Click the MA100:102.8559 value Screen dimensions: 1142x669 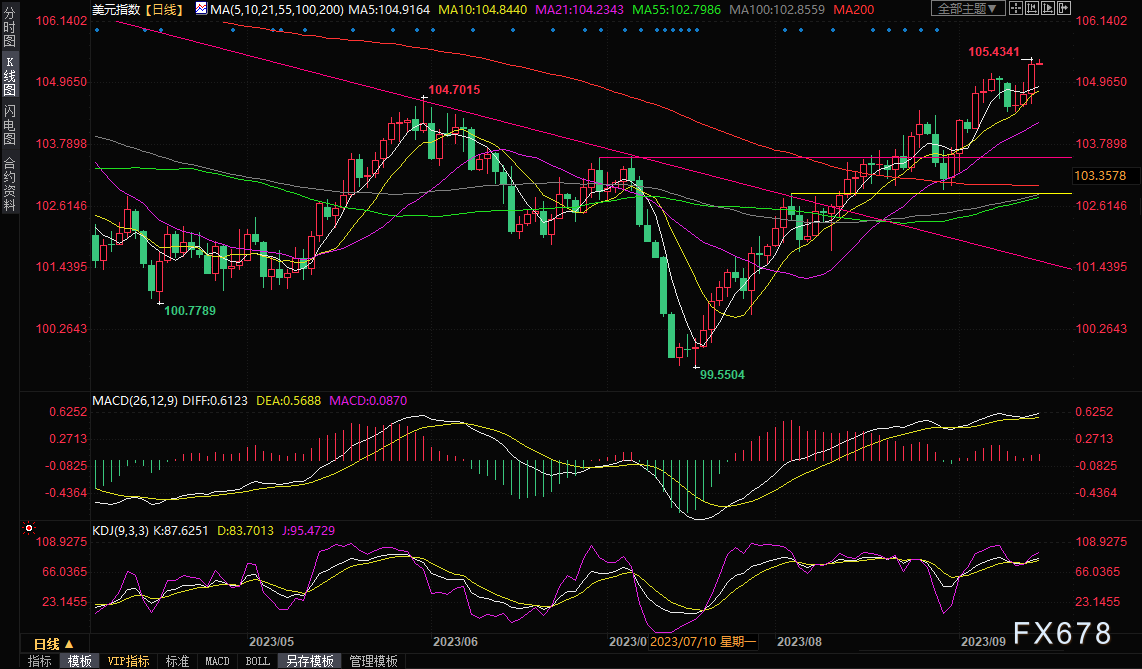point(776,9)
